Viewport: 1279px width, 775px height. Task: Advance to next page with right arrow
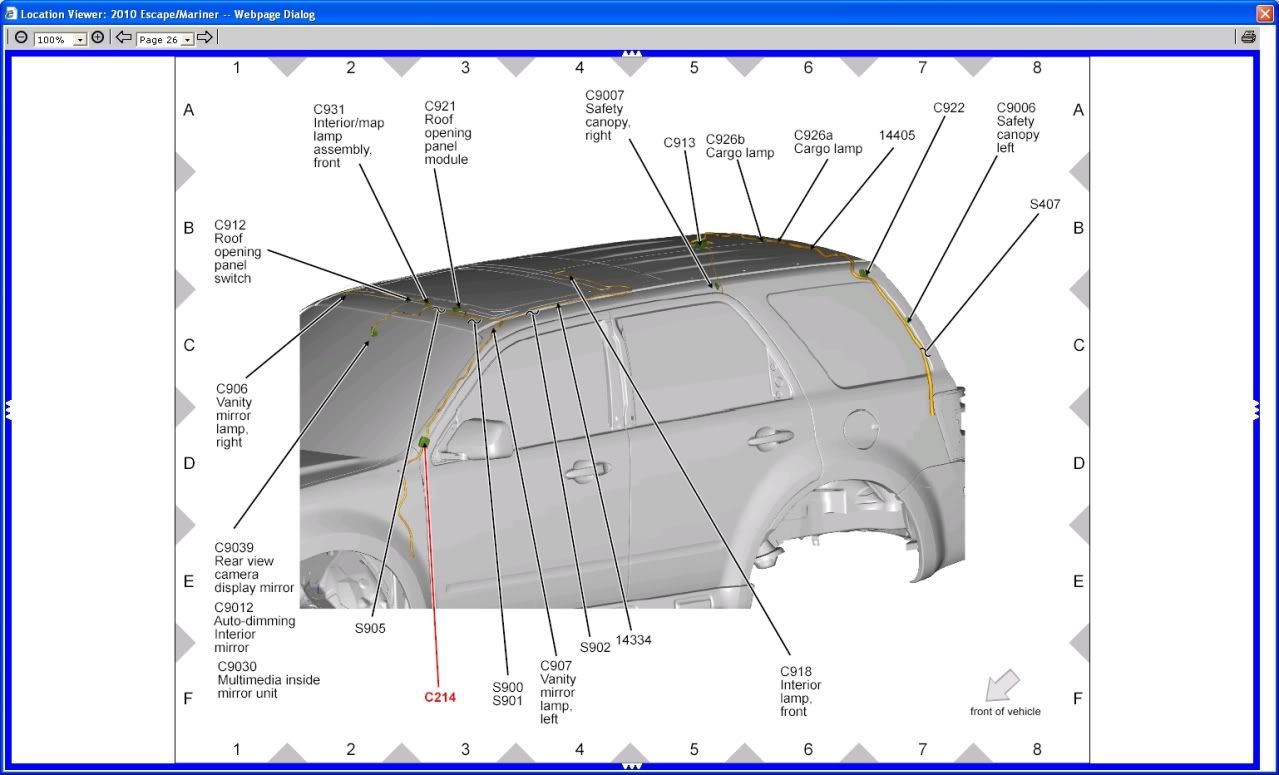(204, 38)
